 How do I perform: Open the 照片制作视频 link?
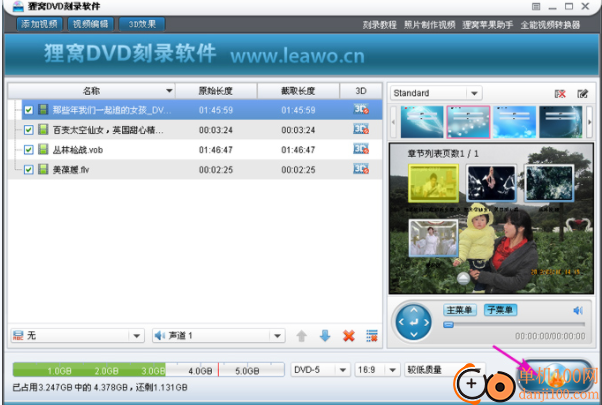point(429,25)
